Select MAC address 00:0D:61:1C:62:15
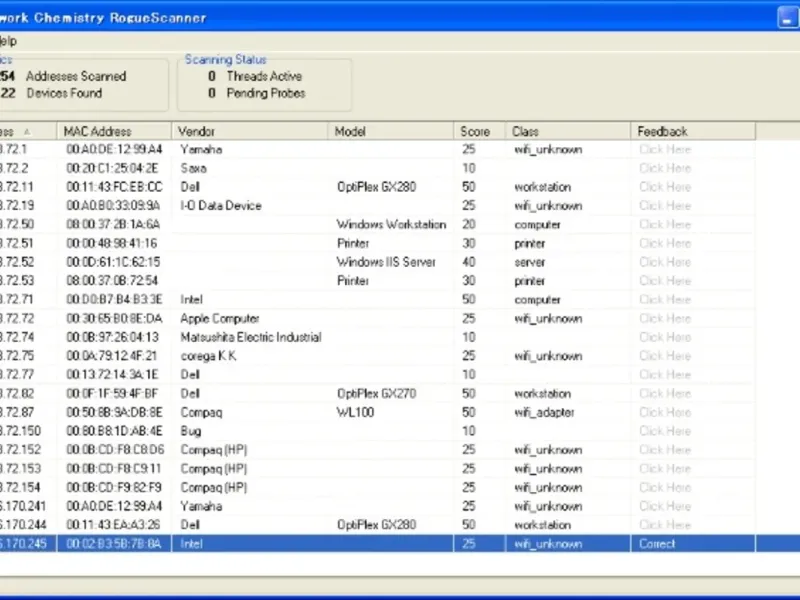 [x=113, y=262]
